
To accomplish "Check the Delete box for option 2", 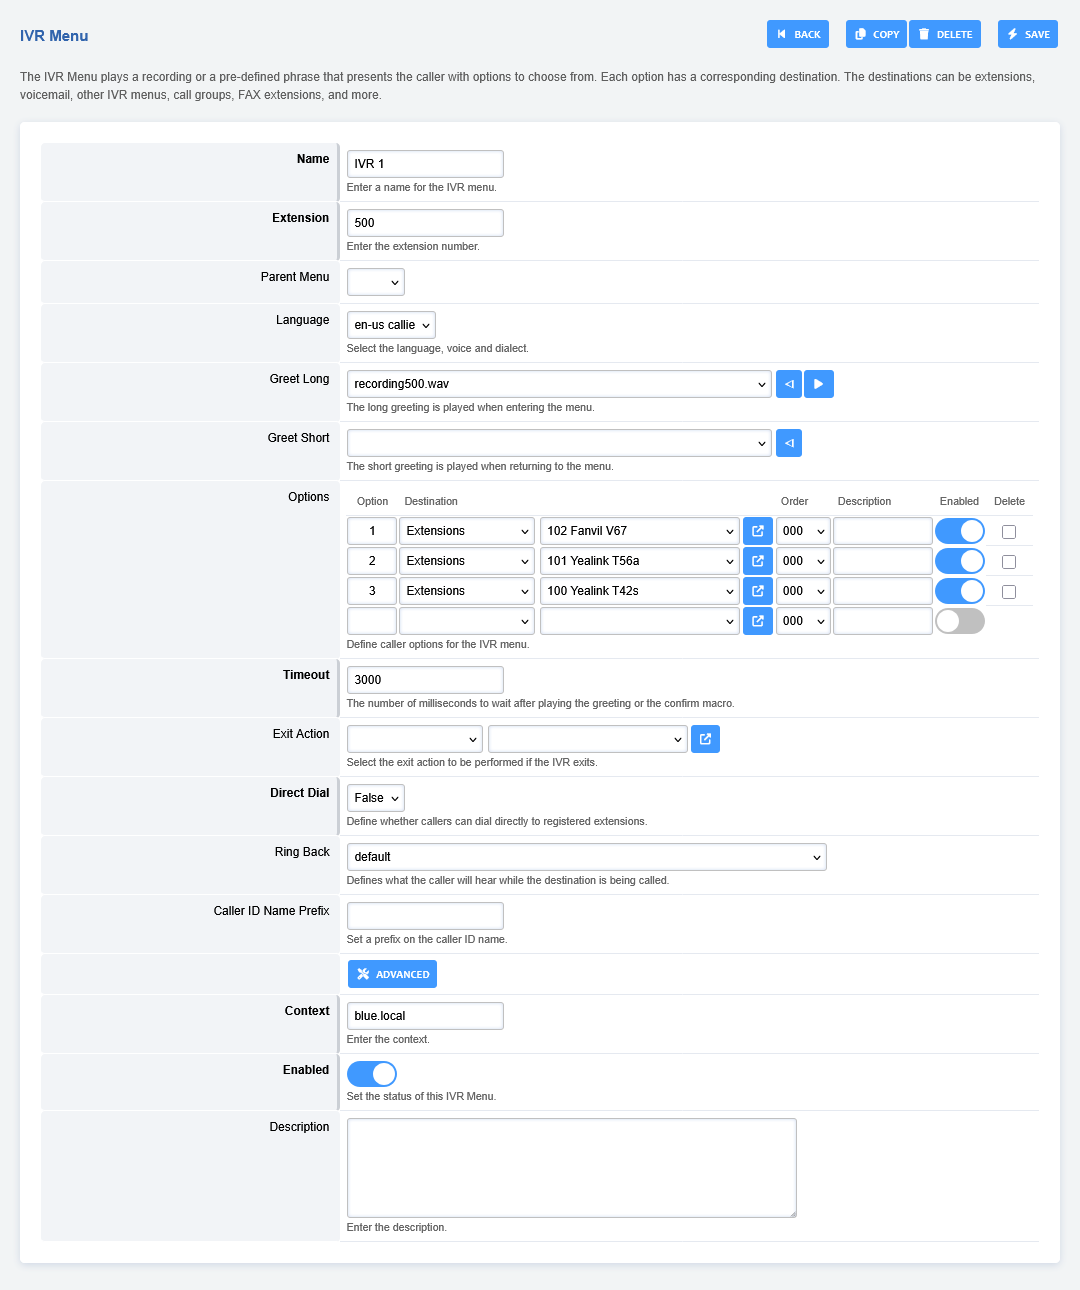I will pos(1009,562).
